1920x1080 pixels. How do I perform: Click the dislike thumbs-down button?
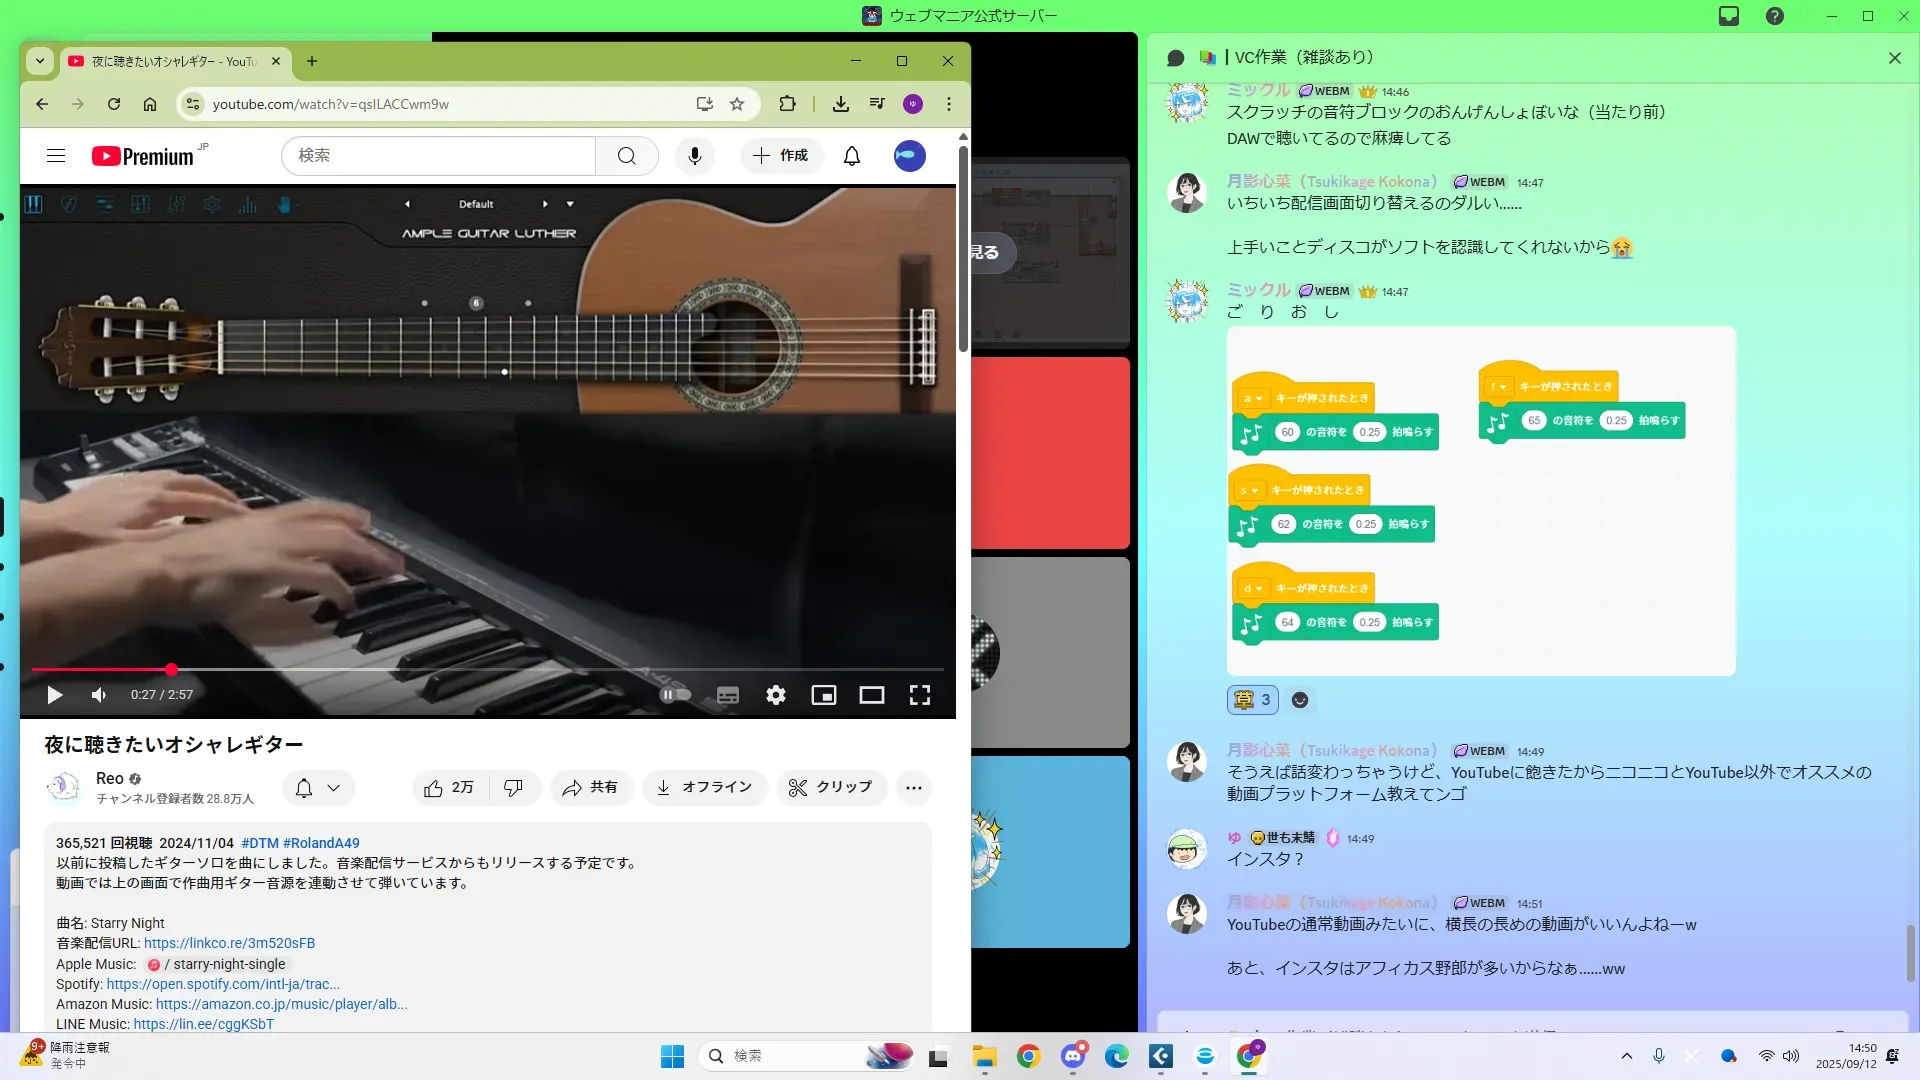[x=514, y=788]
